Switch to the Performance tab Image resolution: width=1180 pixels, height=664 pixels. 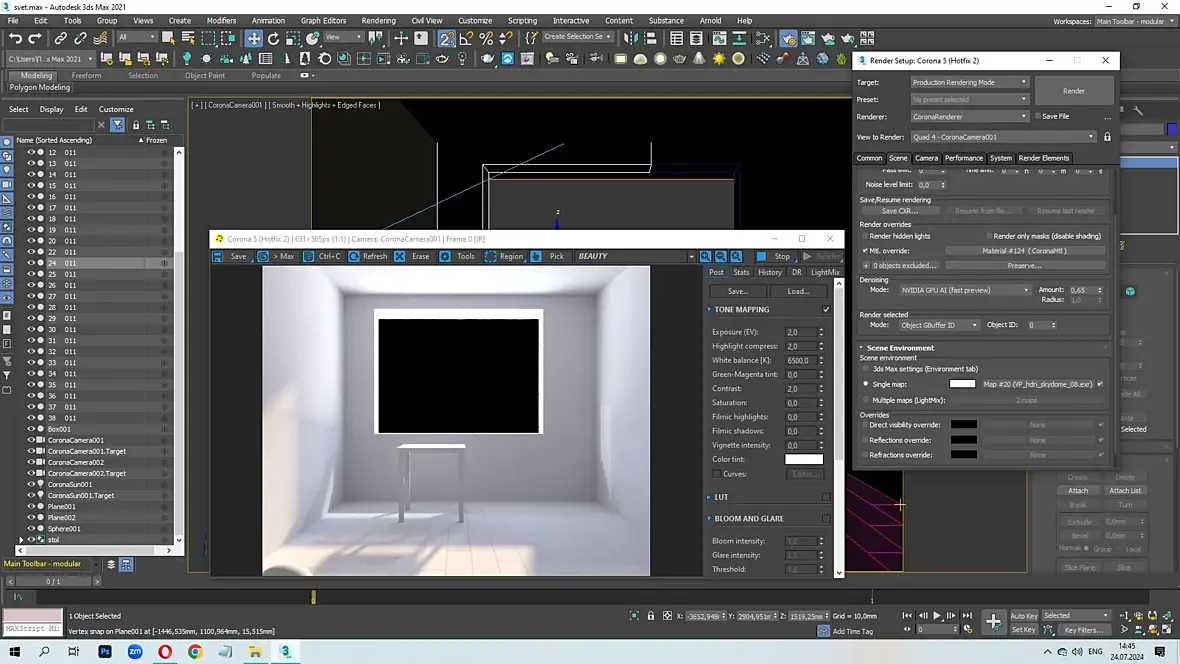click(x=963, y=158)
